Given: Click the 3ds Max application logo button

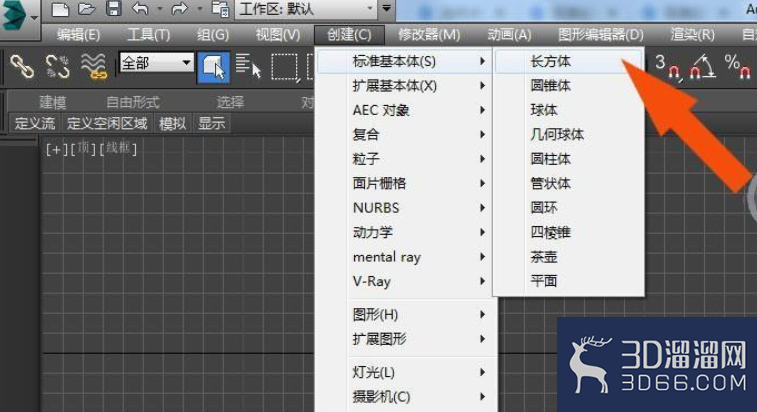Looking at the screenshot, I should (x=18, y=17).
